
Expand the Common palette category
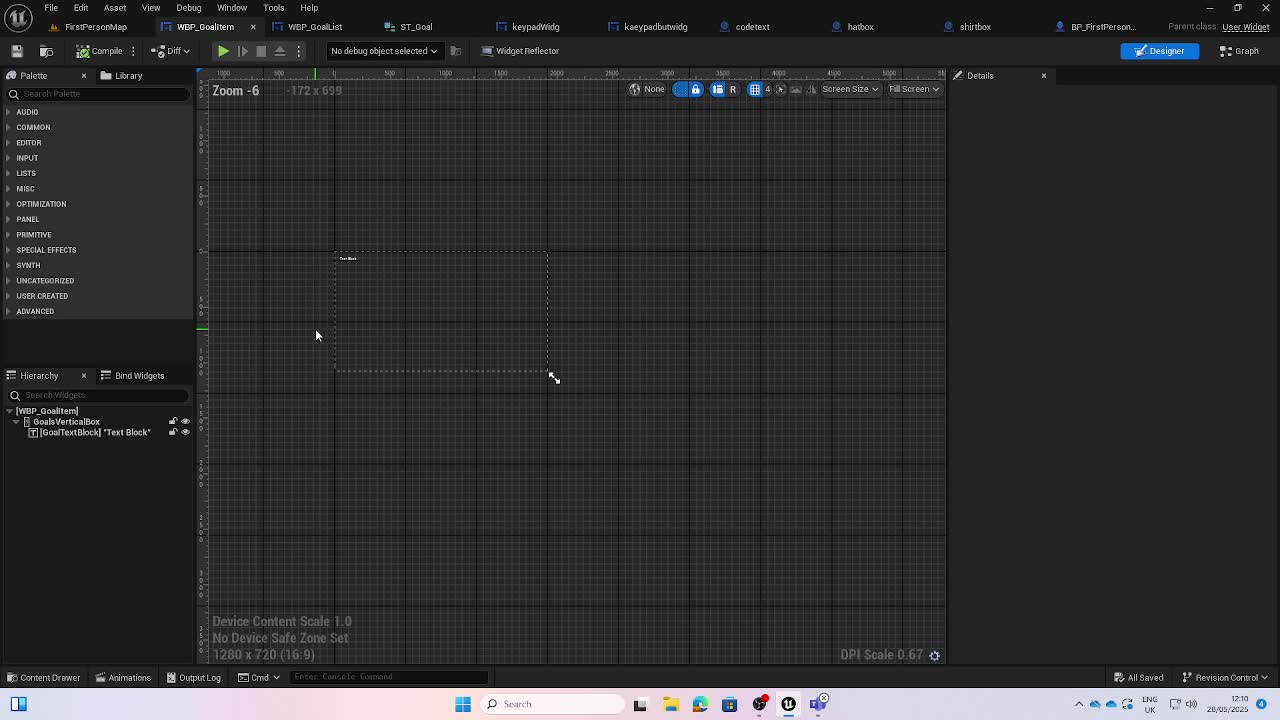tap(33, 127)
